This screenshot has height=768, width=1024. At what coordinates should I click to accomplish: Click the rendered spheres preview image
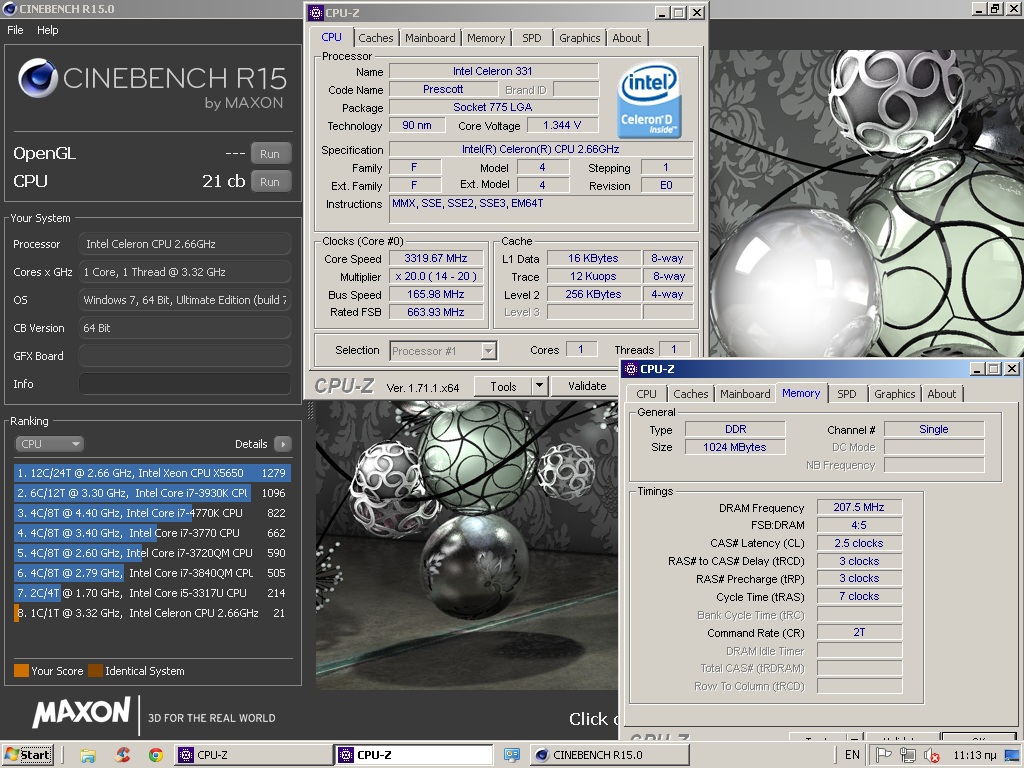click(466, 545)
